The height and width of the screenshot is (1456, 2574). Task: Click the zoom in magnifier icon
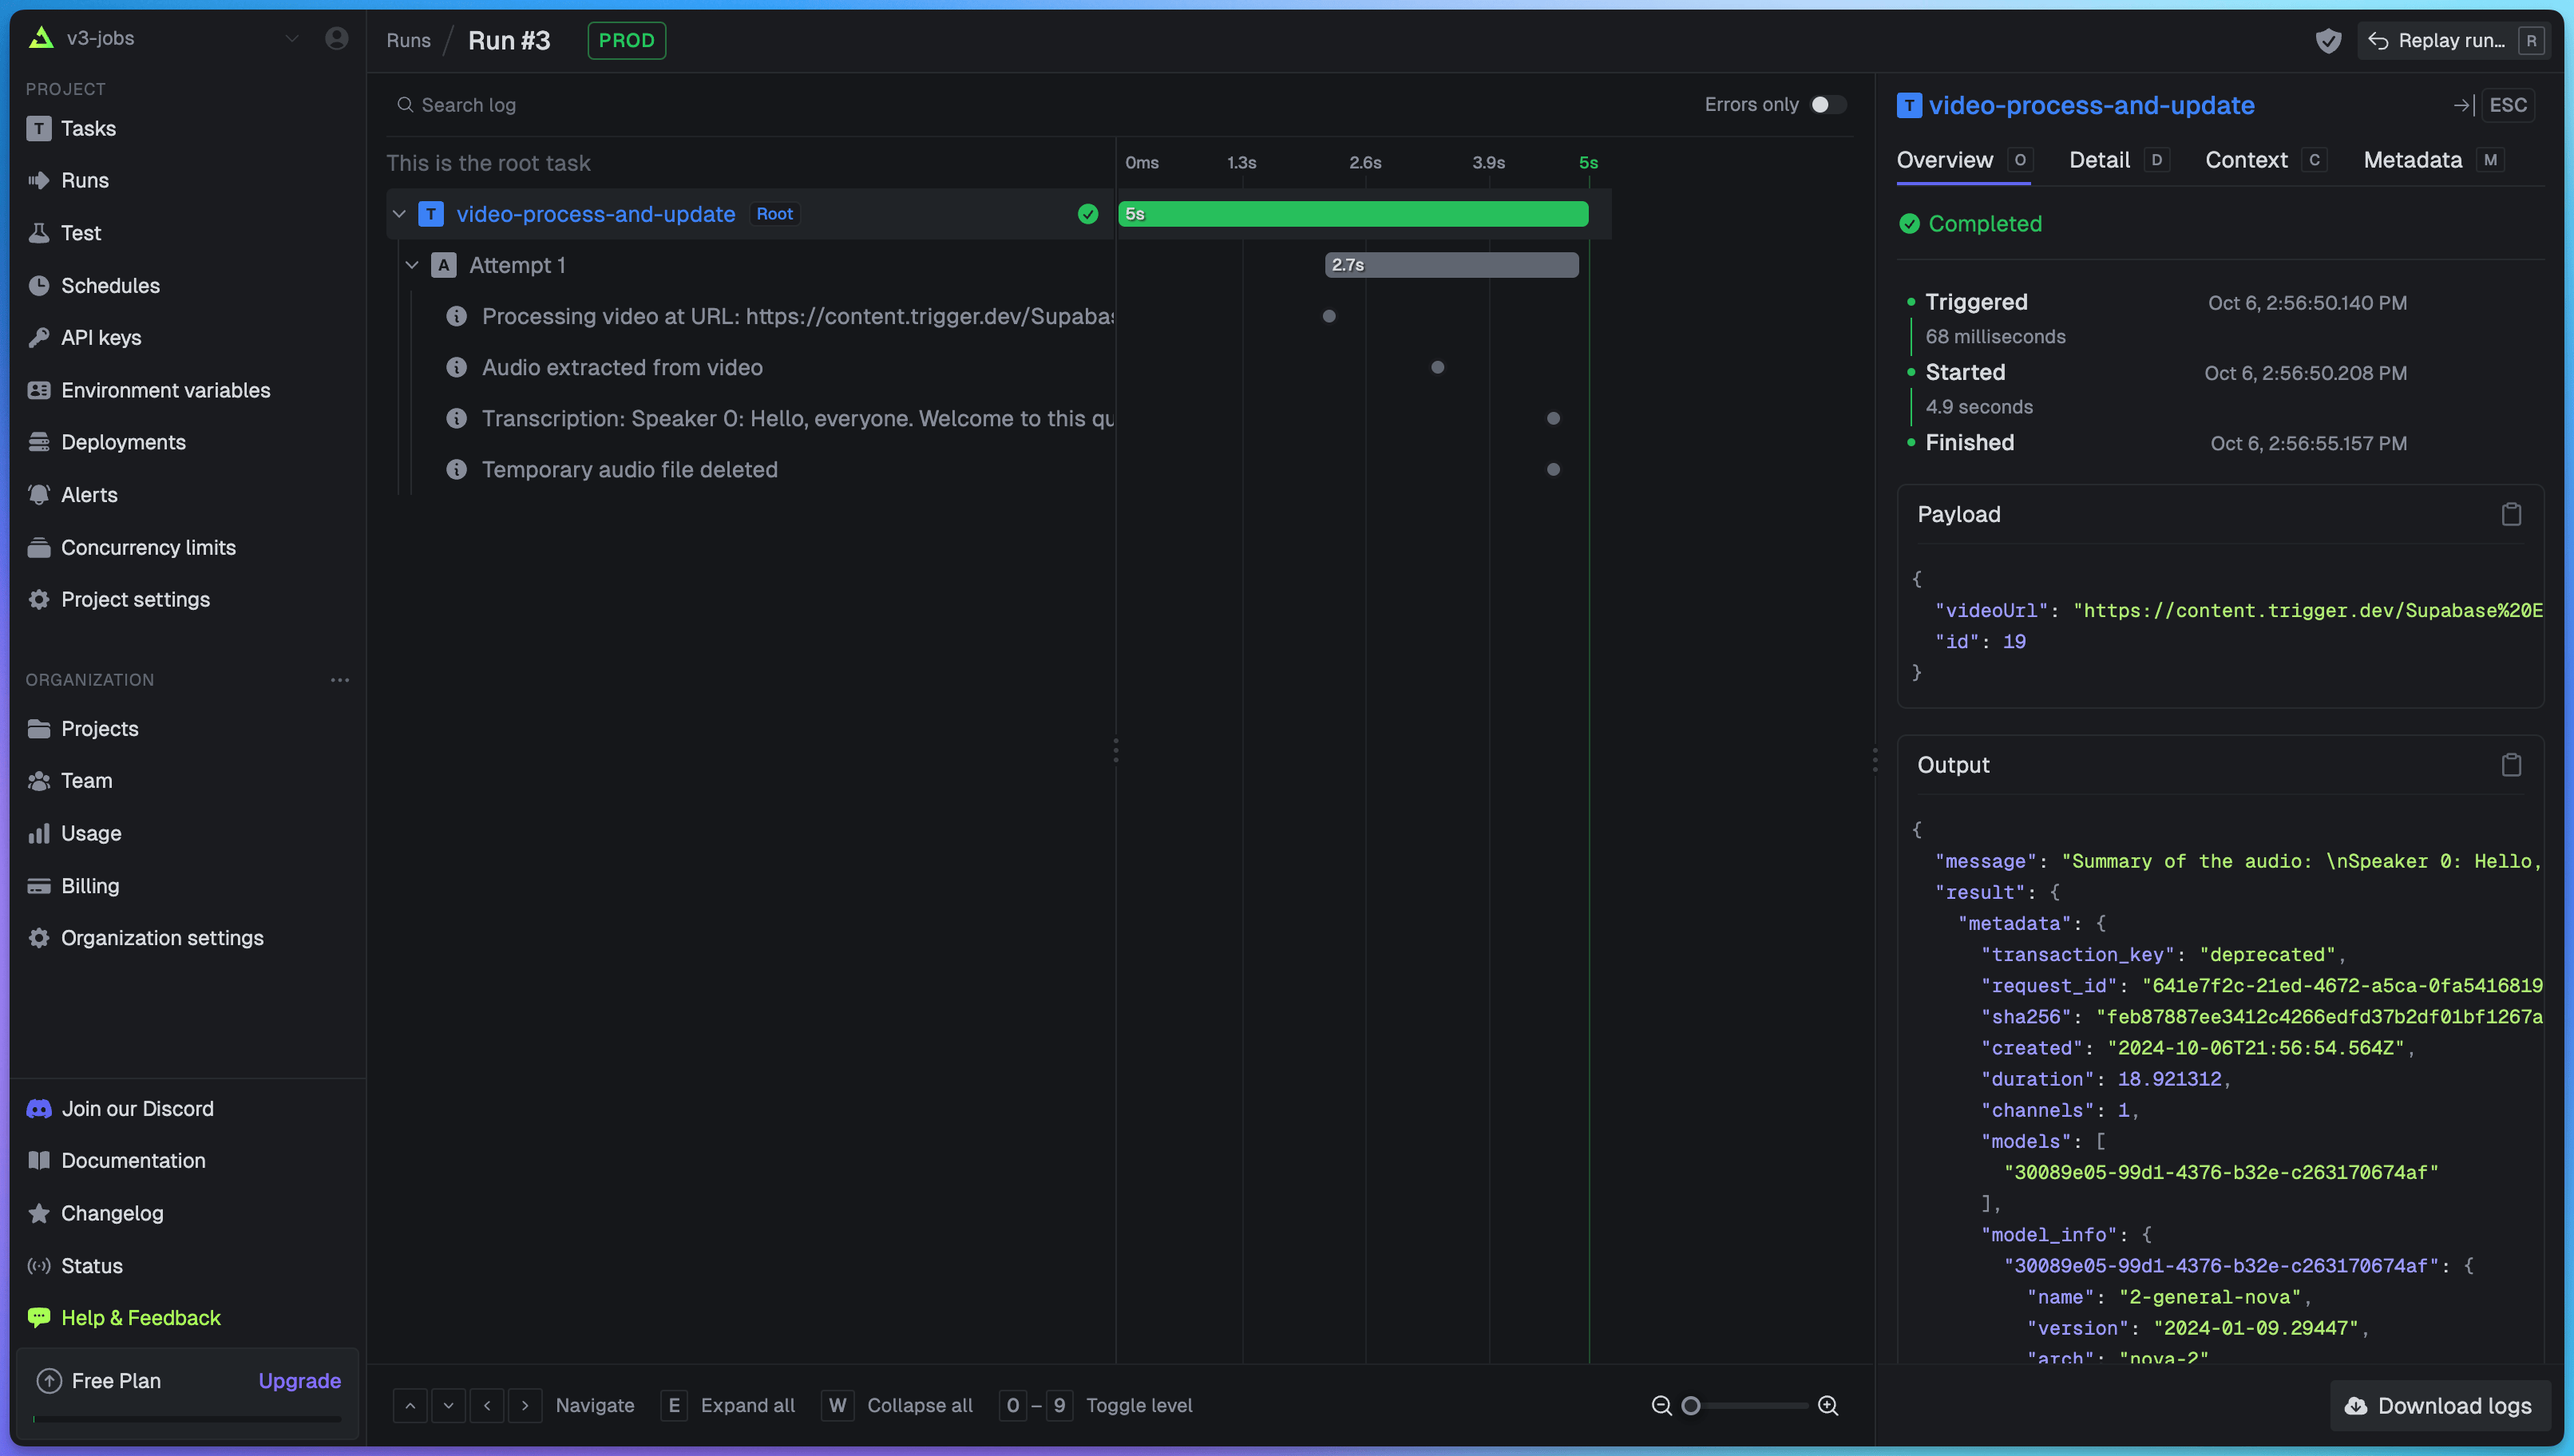pos(1828,1405)
